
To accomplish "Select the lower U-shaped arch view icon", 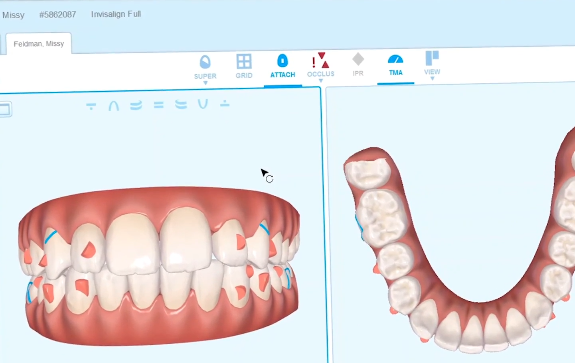I will click(203, 104).
